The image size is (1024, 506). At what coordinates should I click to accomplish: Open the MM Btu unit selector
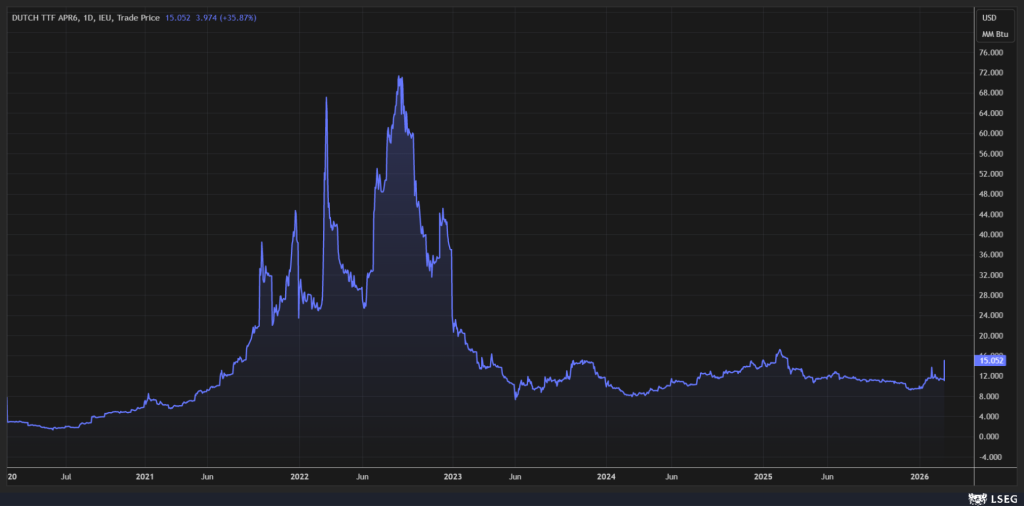tap(993, 35)
